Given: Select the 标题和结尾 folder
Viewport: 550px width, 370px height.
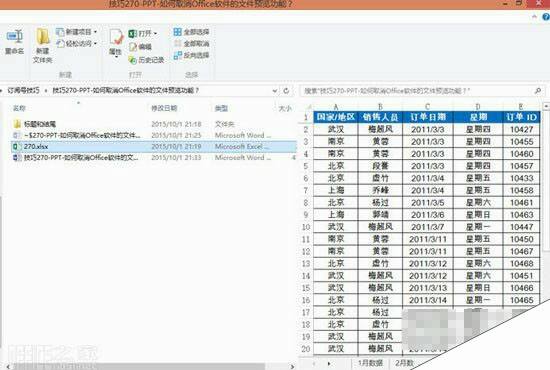Looking at the screenshot, I should [x=153, y=124].
